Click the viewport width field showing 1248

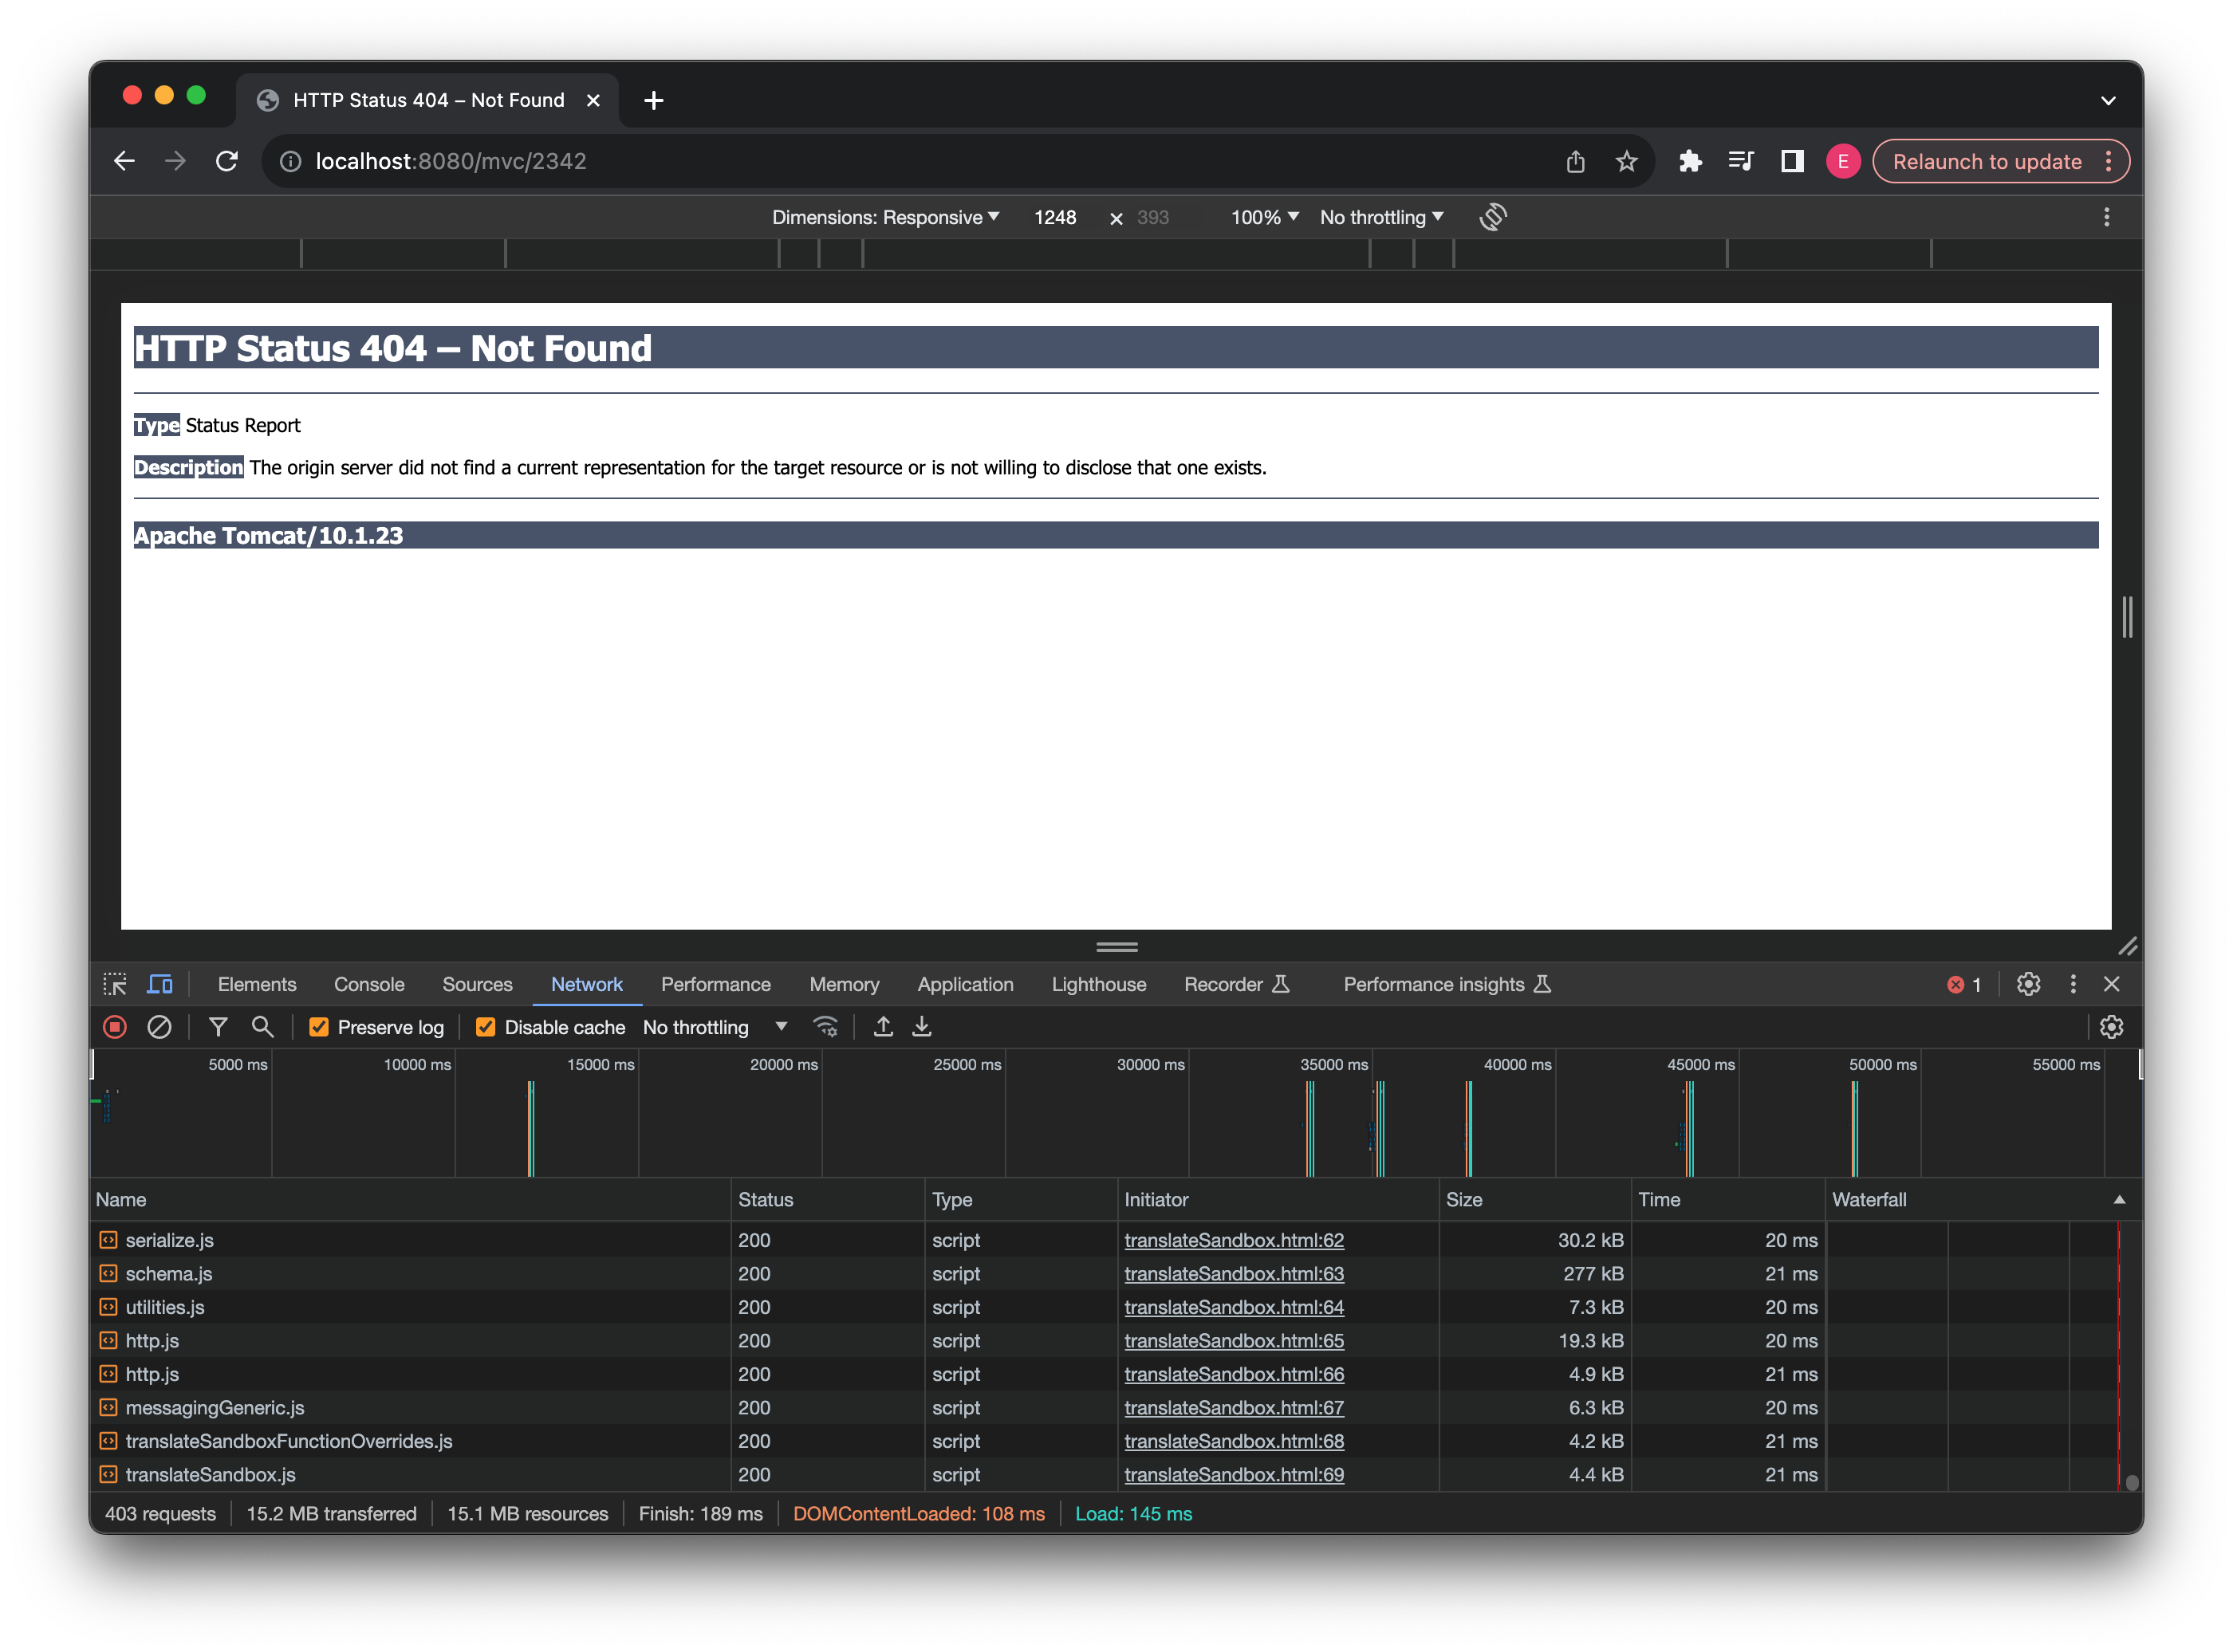[x=1055, y=217]
